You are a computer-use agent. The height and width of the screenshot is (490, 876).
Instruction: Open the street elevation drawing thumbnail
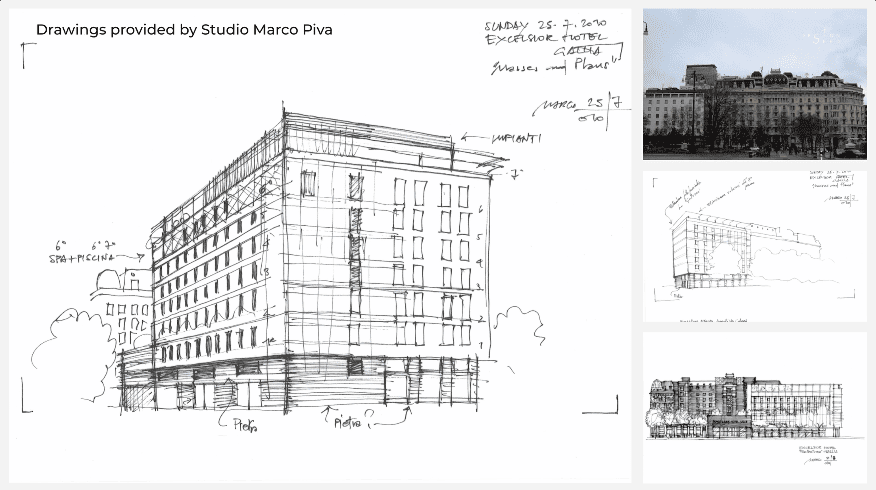754,407
